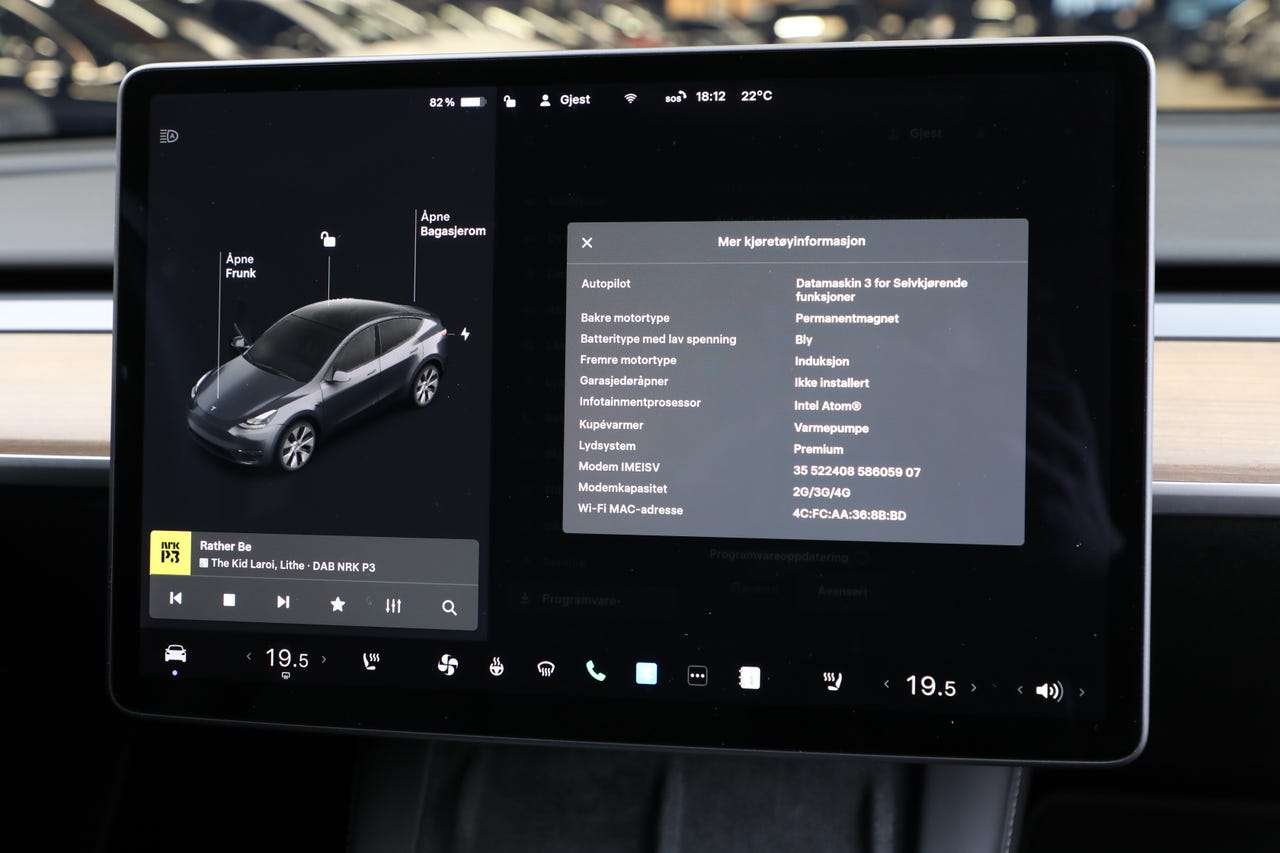Tap the passenger temperature 19.5 value
The height and width of the screenshot is (853, 1280).
tap(930, 686)
